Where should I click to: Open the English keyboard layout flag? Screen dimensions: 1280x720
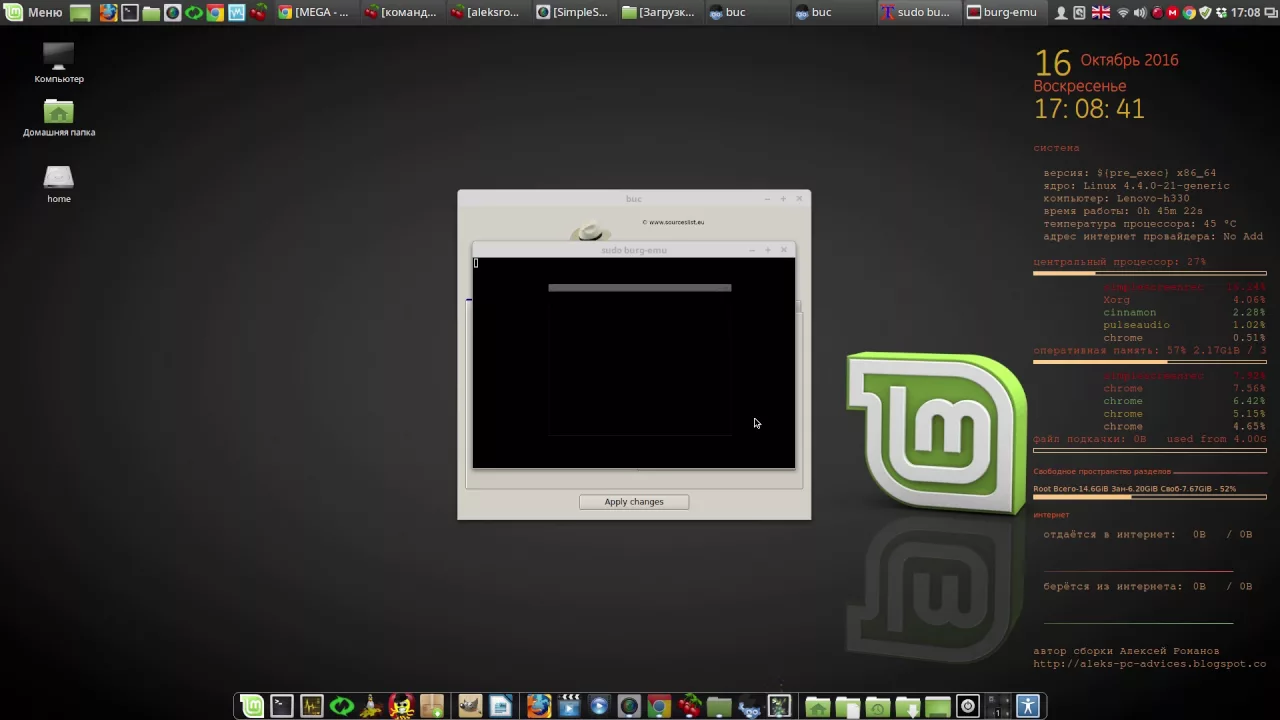1101,13
